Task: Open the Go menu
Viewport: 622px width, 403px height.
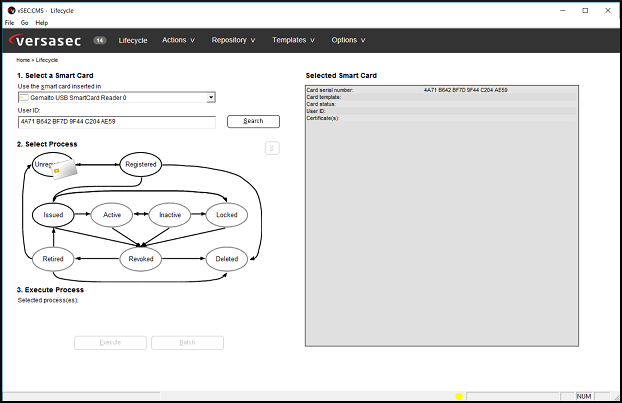Action: (25, 23)
